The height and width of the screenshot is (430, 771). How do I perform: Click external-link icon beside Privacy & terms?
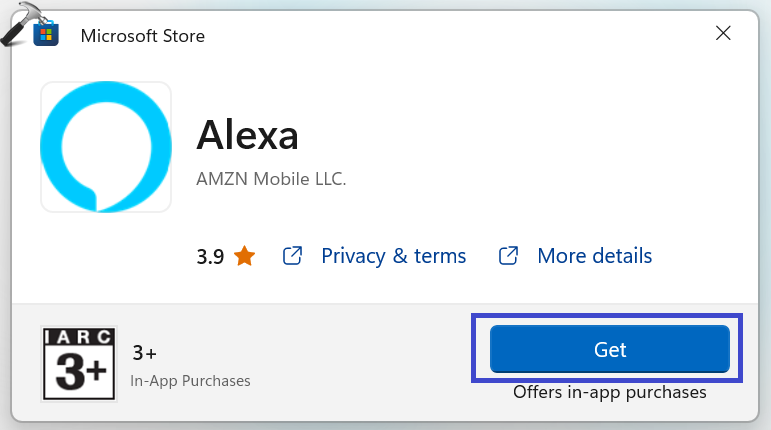(x=293, y=256)
